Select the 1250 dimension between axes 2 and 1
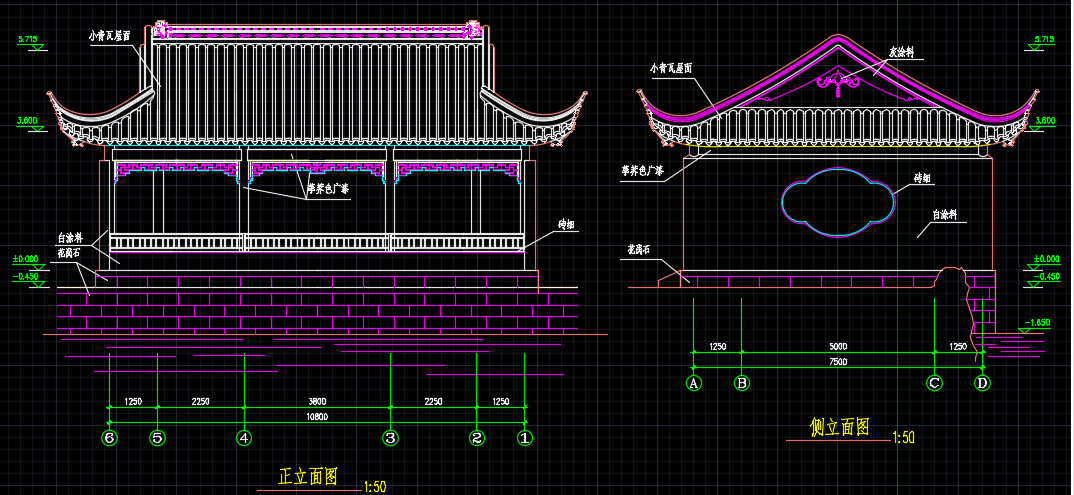Viewport: 1074px width, 495px height. coord(500,401)
